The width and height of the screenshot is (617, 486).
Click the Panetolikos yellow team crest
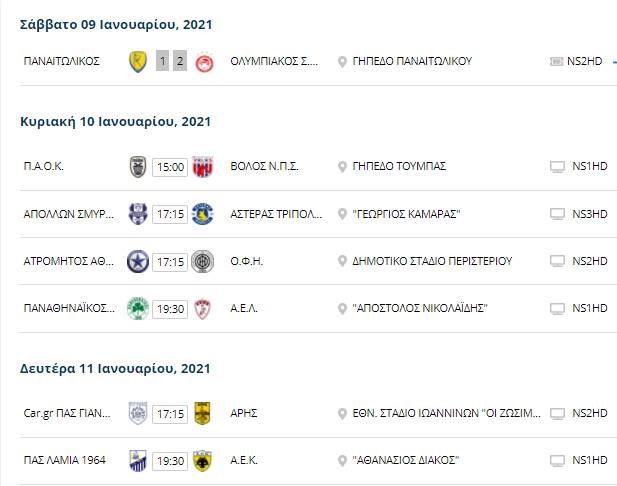[x=138, y=61]
